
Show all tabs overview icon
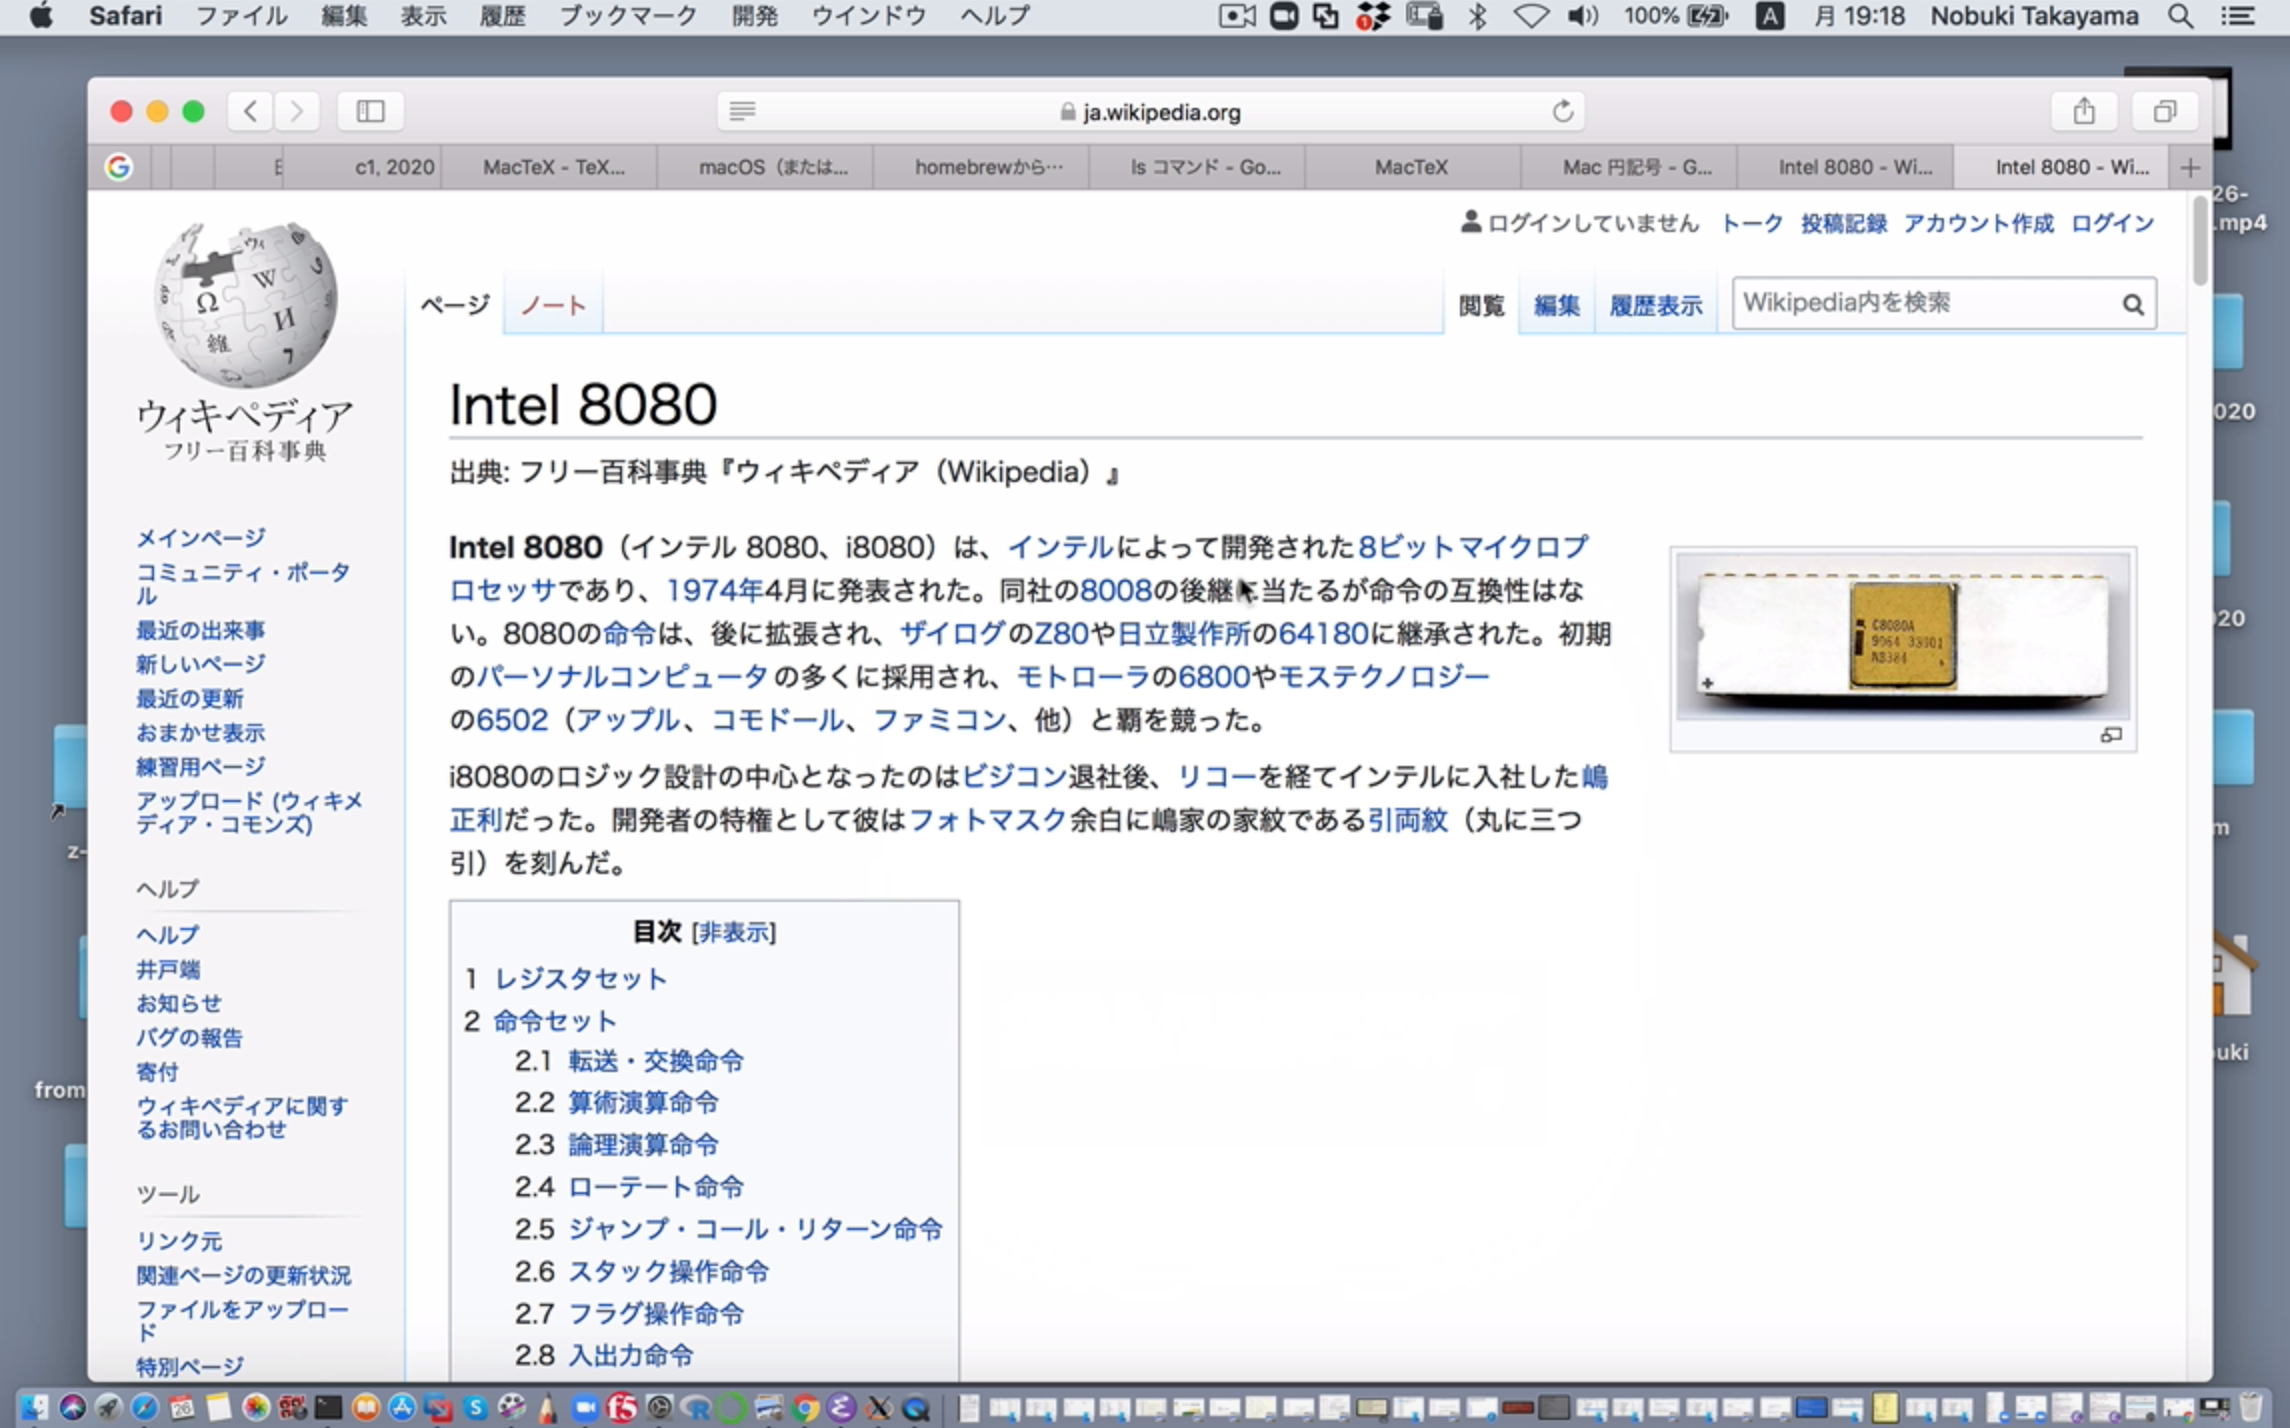[x=2165, y=111]
